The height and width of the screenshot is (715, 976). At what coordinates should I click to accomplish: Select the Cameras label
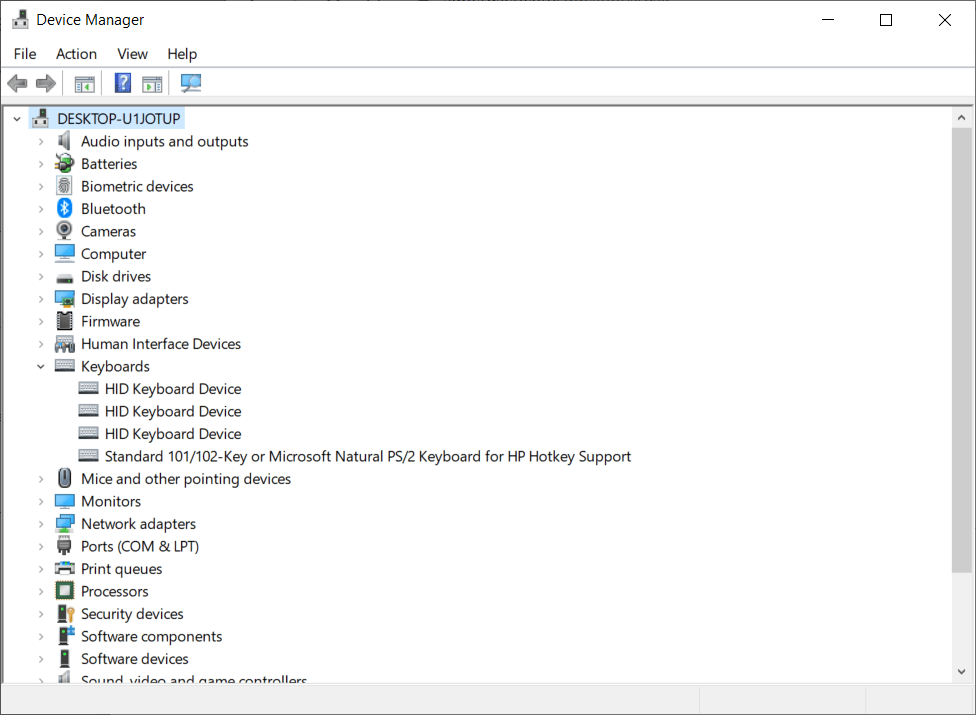pyautogui.click(x=108, y=231)
